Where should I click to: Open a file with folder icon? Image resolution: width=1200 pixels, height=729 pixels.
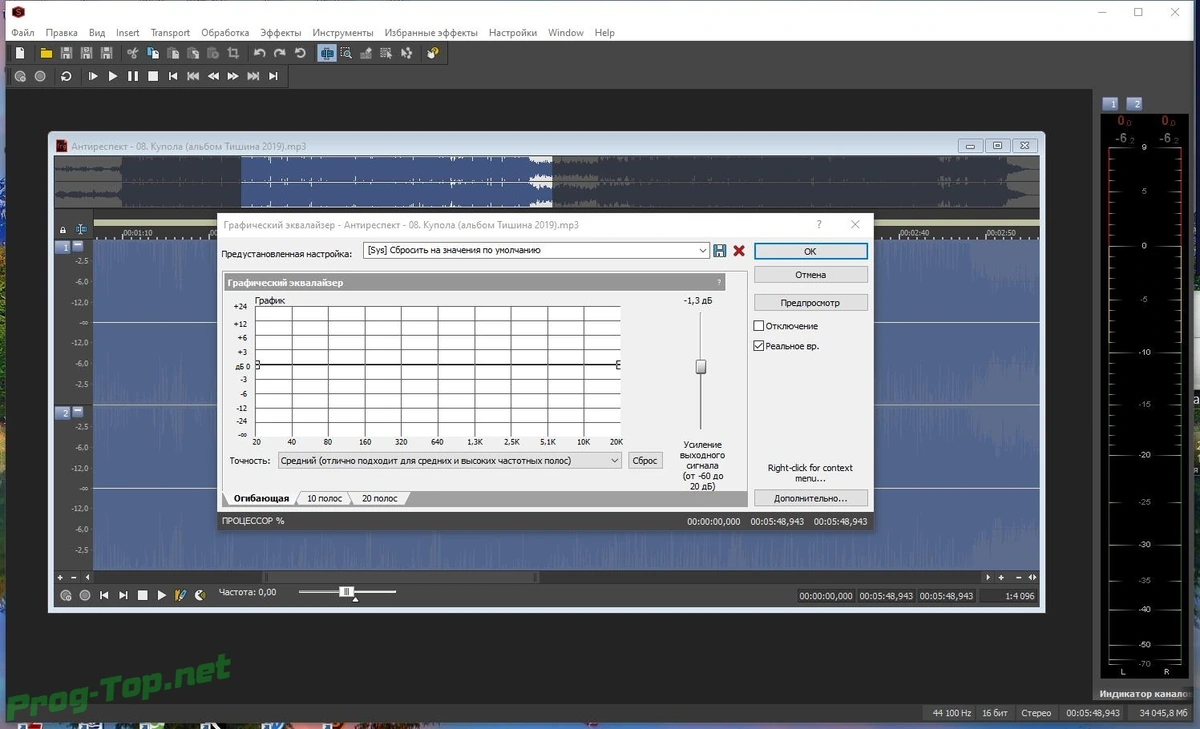[x=46, y=53]
